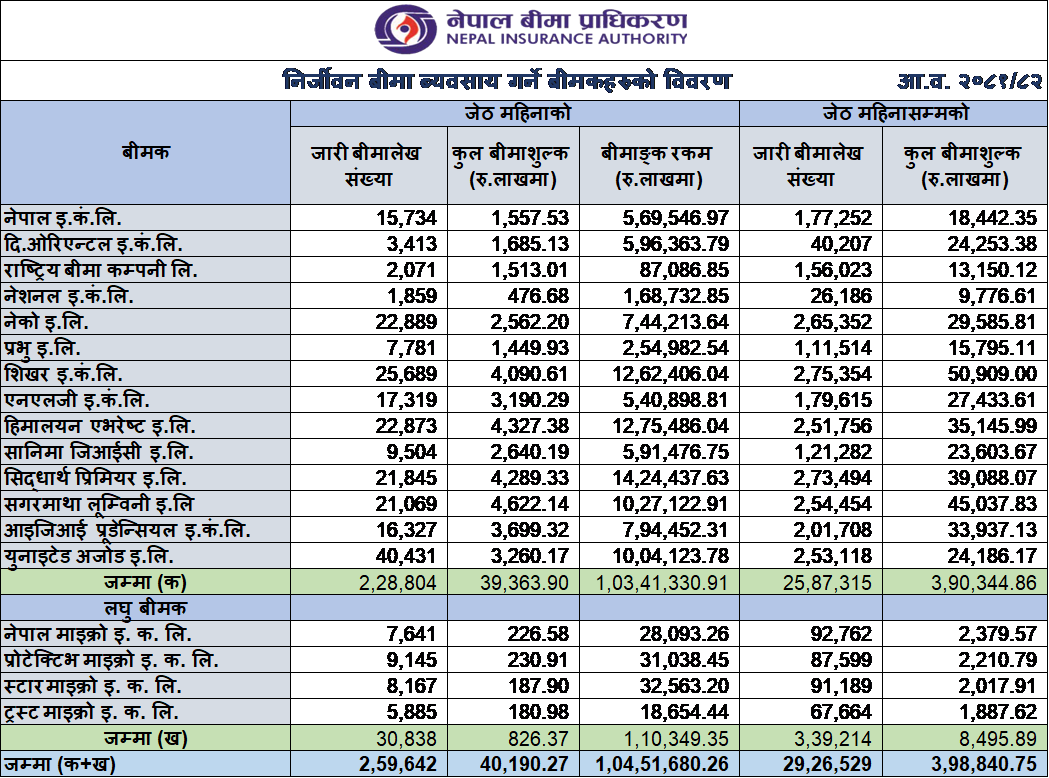Select बीमाङ्क रकम (रु.लाखमा) column header

[x=659, y=166]
